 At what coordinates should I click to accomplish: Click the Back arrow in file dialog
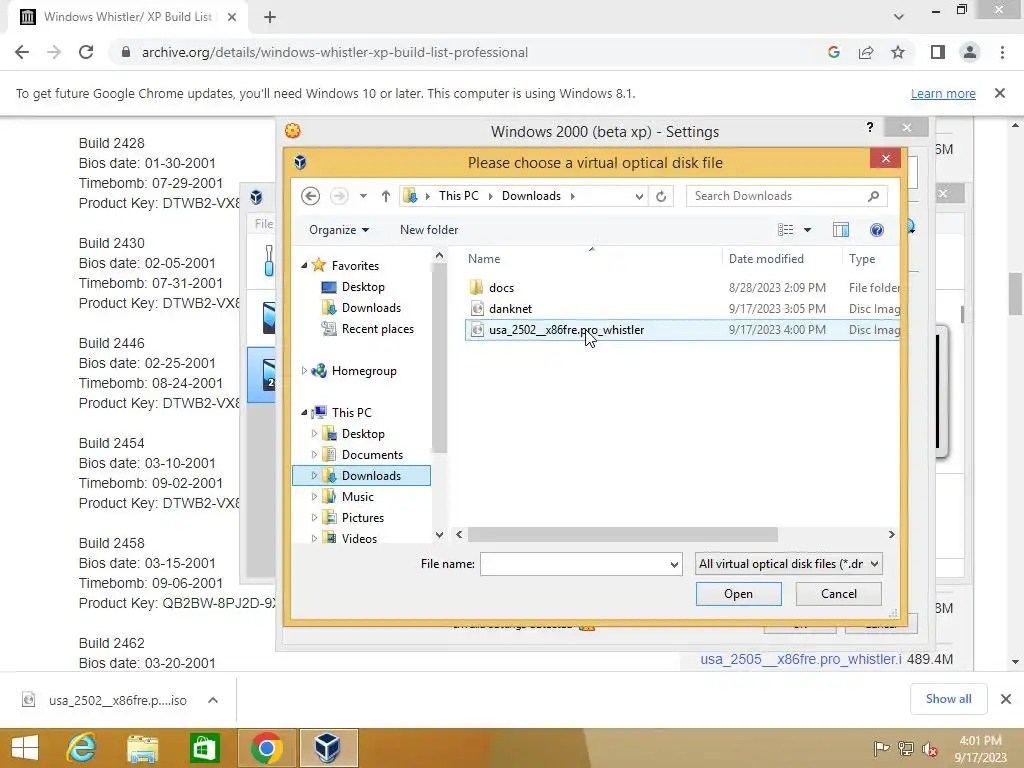point(310,196)
